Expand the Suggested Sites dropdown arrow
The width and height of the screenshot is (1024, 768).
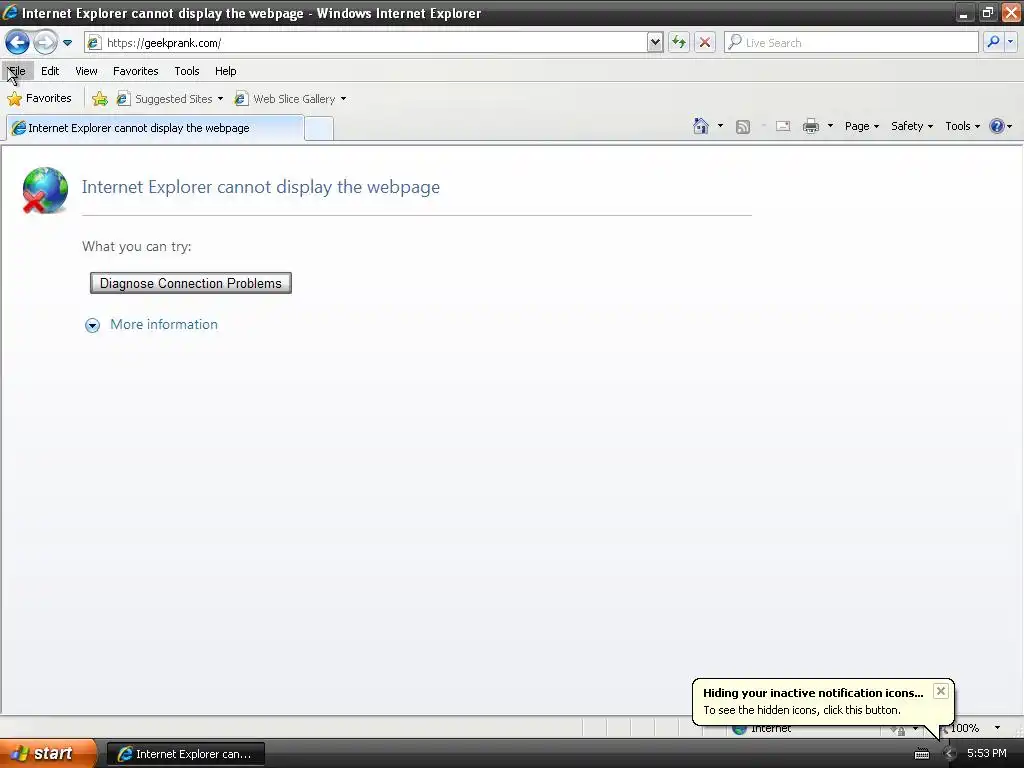click(220, 99)
